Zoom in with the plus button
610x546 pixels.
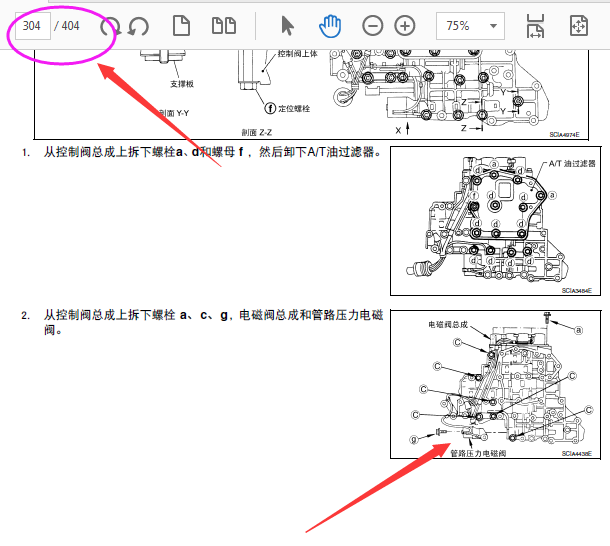405,26
